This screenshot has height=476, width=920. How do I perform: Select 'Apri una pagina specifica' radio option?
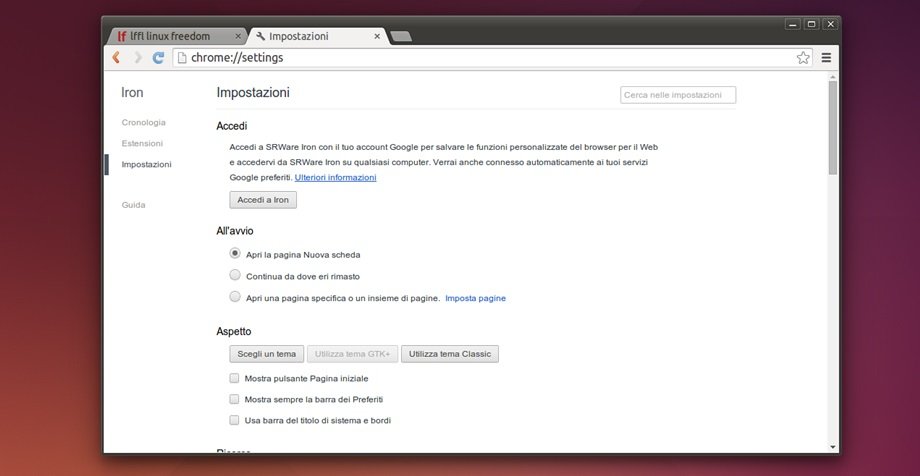235,296
